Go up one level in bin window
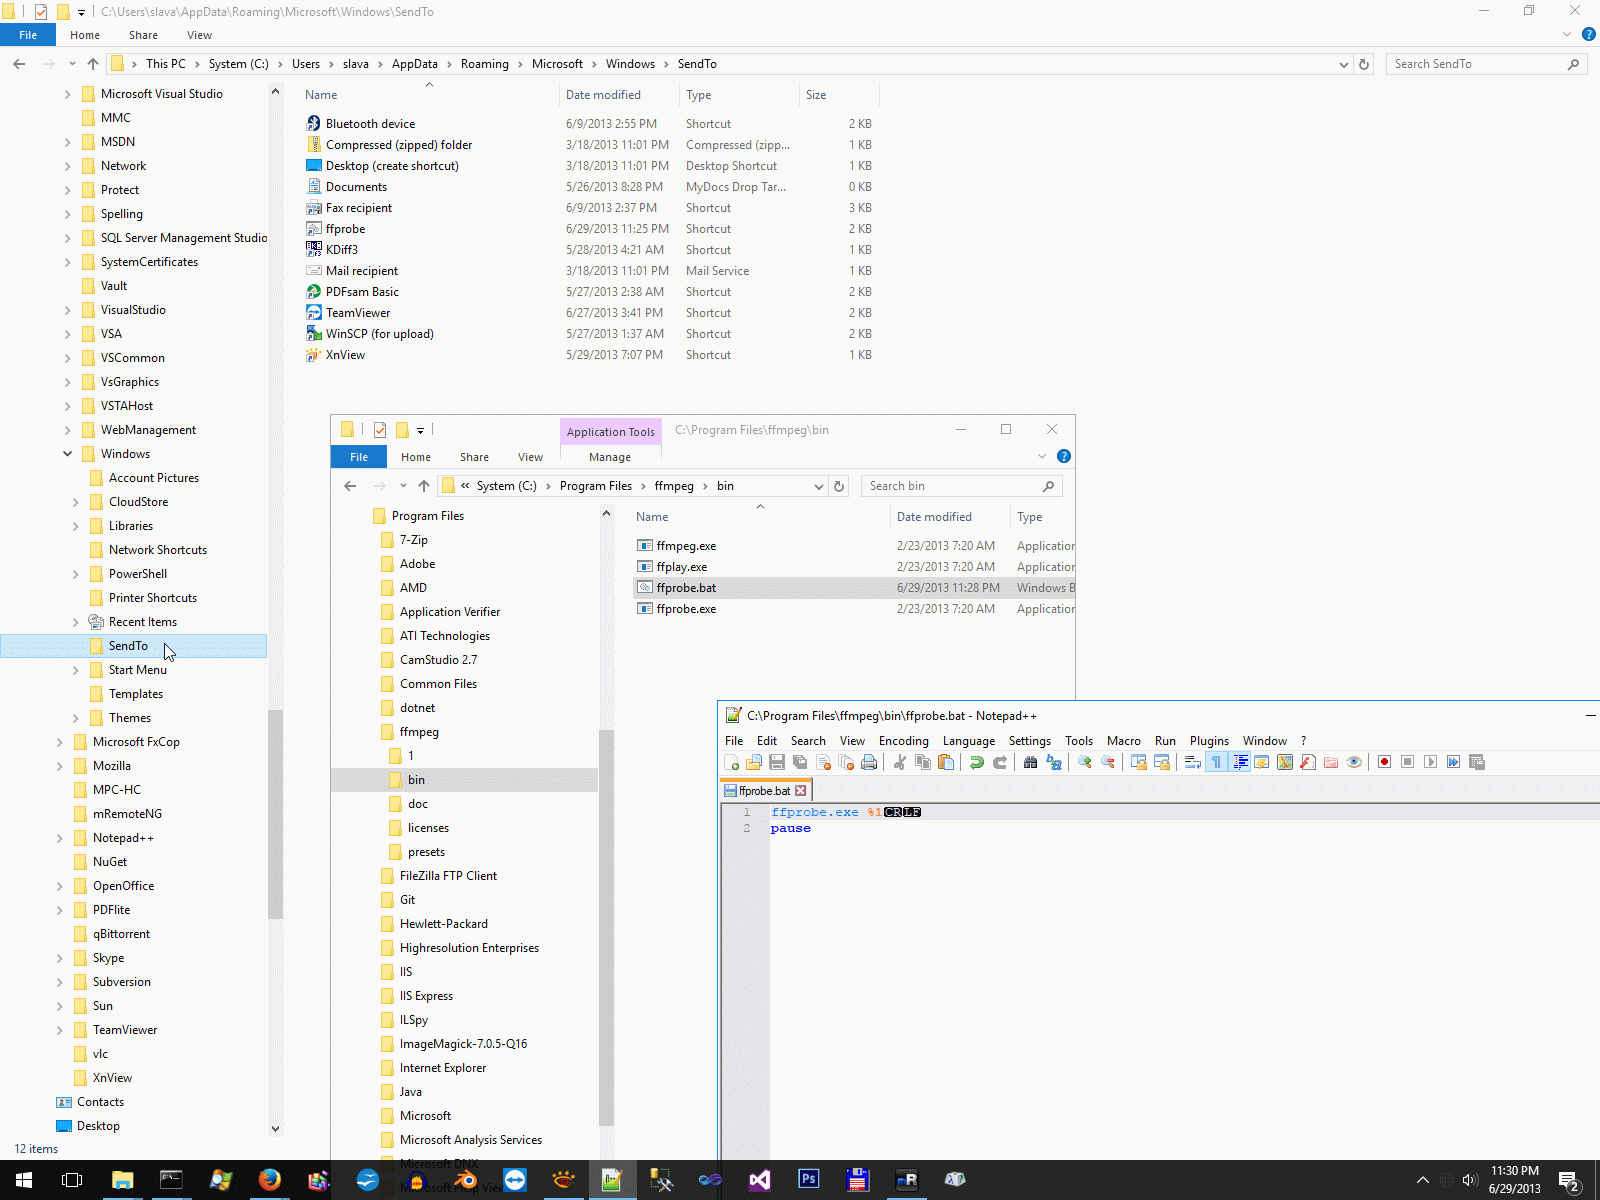Viewport: 1600px width, 1200px height. point(424,486)
